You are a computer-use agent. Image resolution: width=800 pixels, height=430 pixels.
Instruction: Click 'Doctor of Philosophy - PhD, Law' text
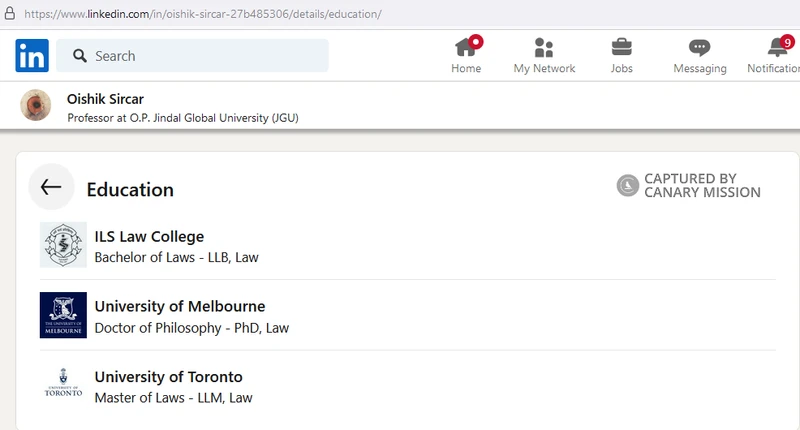(192, 328)
